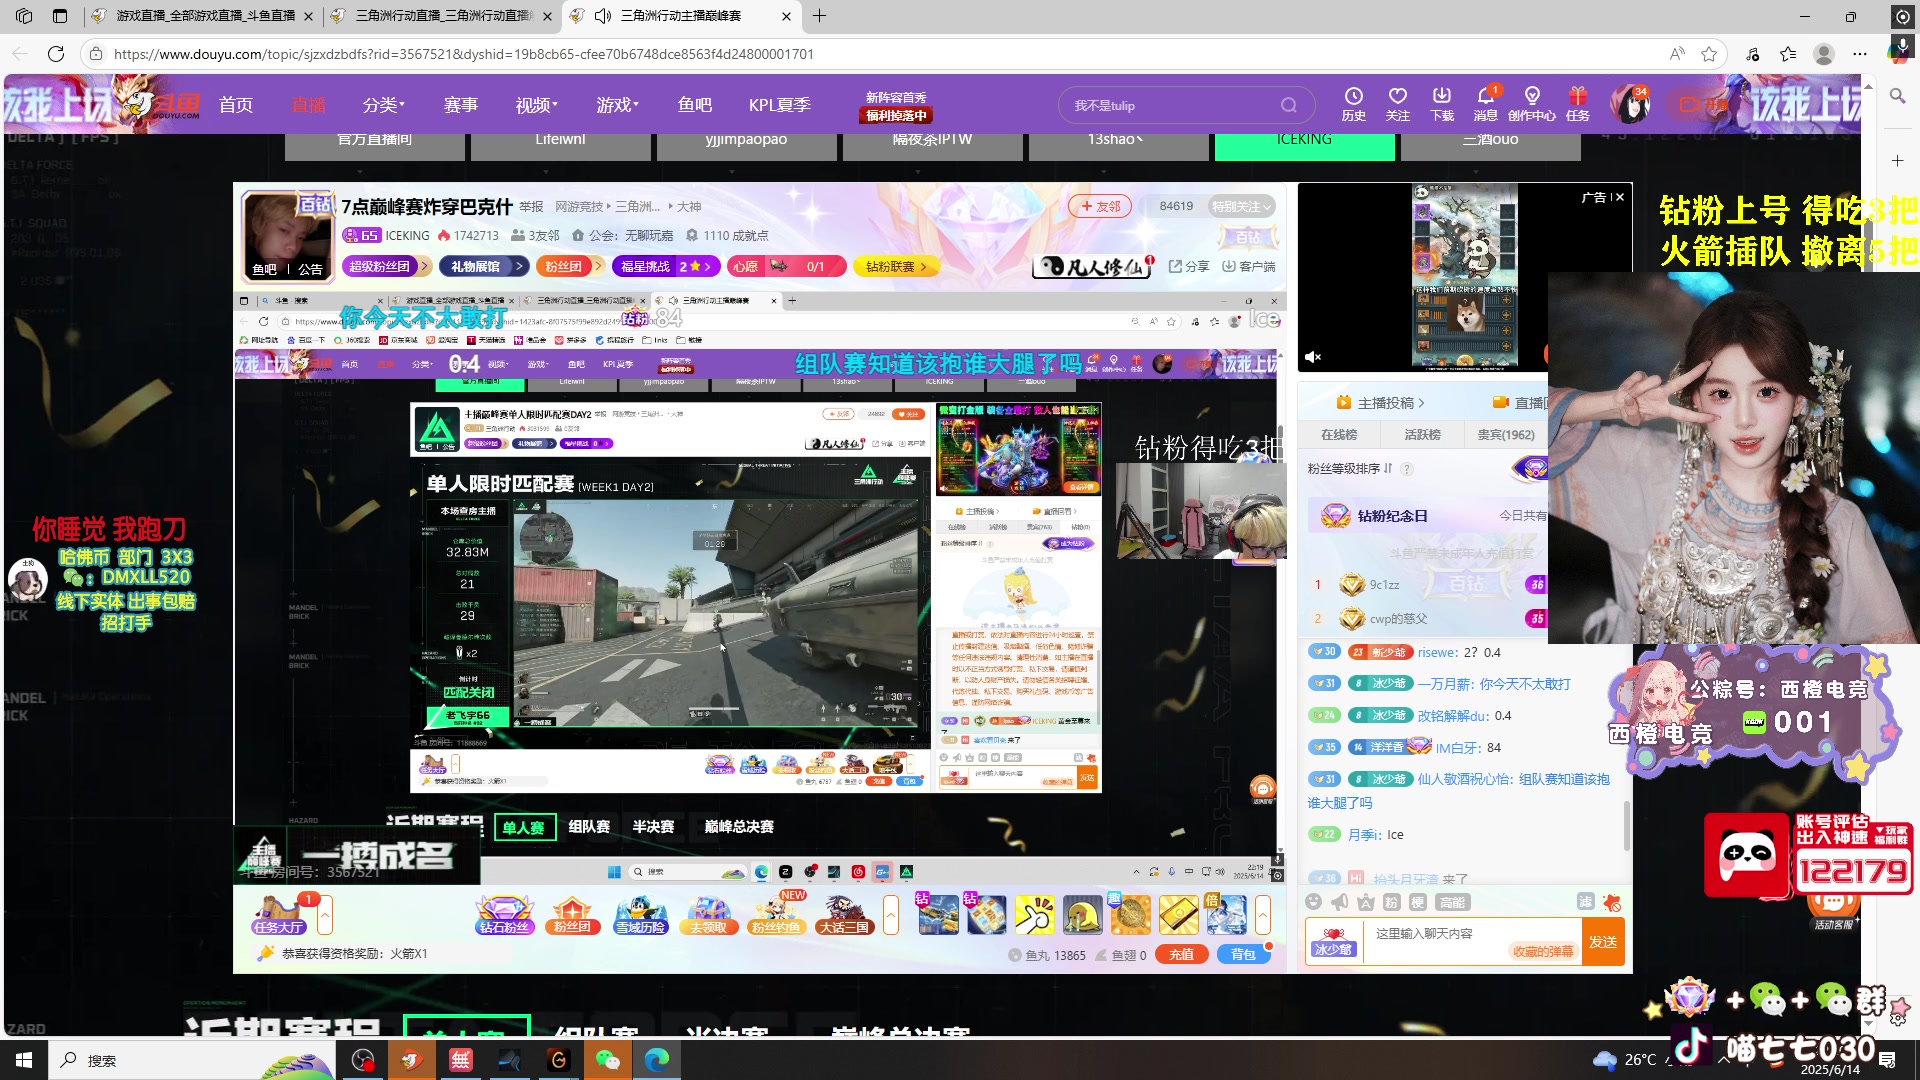Click the 充值 recharge button
The image size is (1920, 1080).
(x=1182, y=954)
